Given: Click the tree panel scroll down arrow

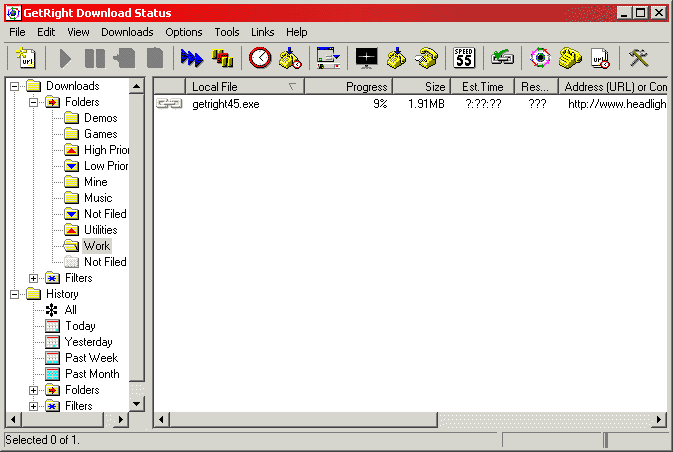Looking at the screenshot, I should [136, 403].
